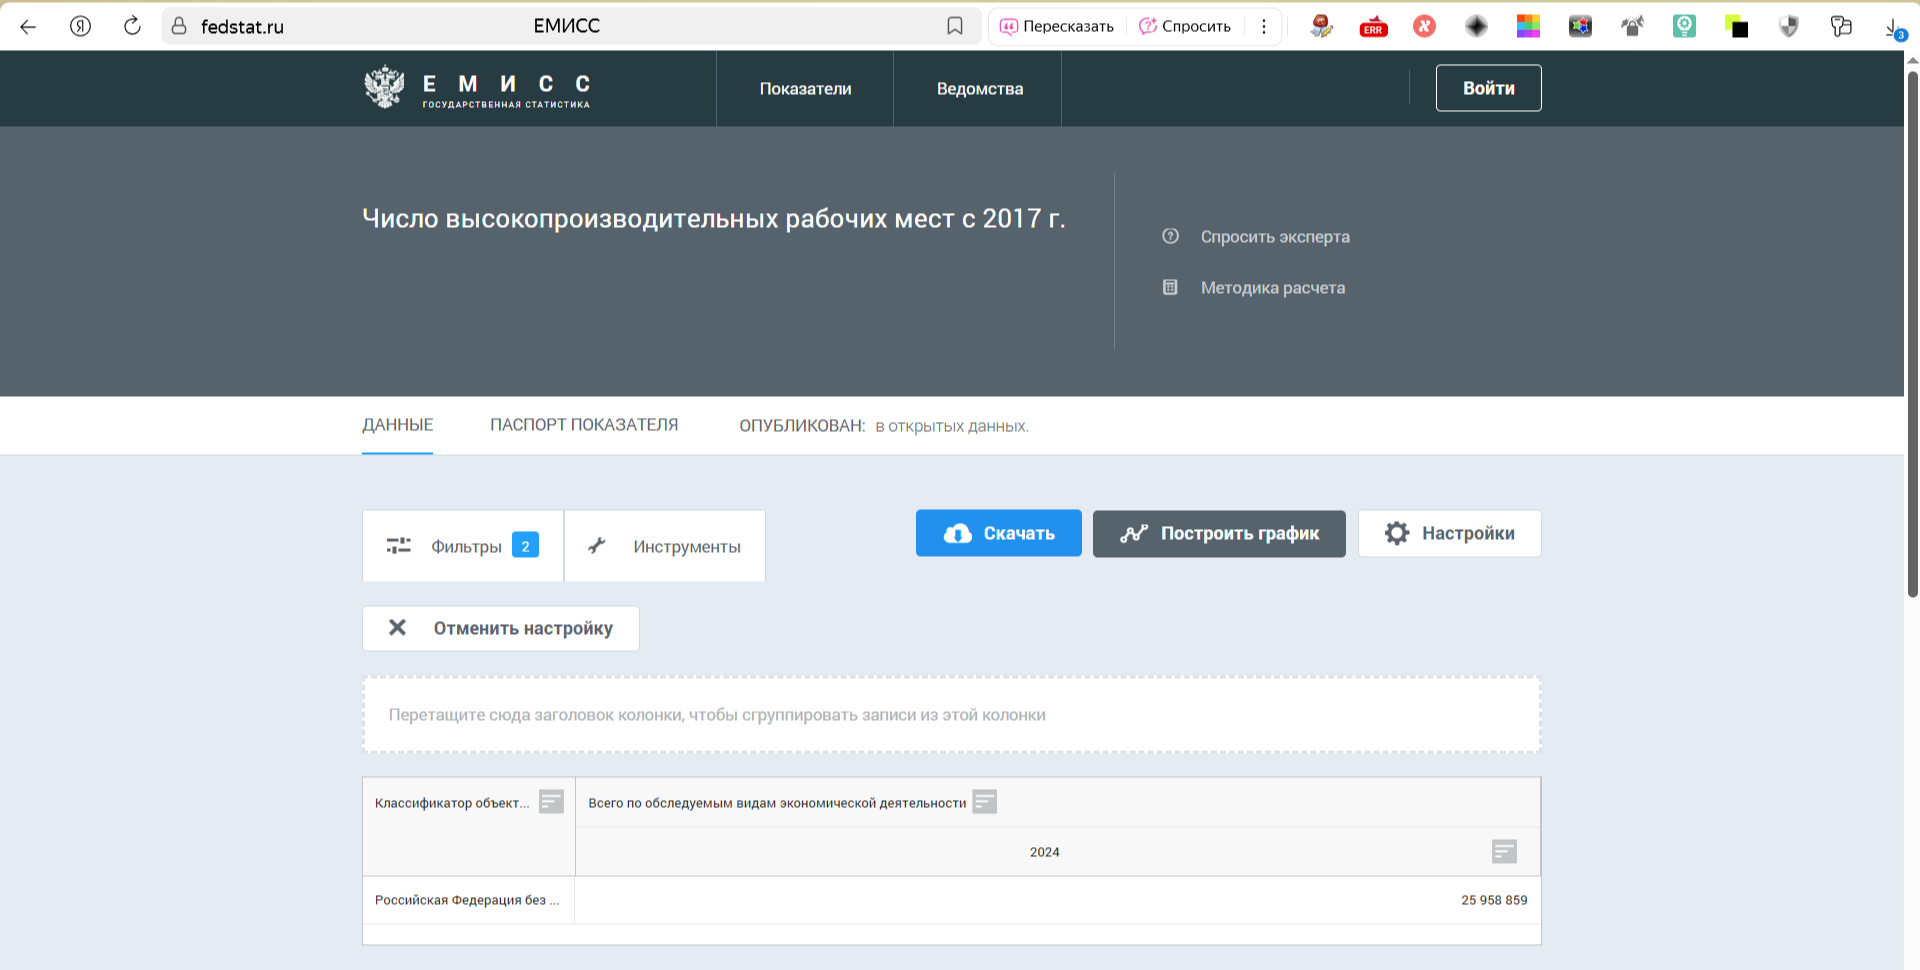Screen dimensions: 1920x970
Task: Open the browser three-dot menu
Action: pos(1264,26)
